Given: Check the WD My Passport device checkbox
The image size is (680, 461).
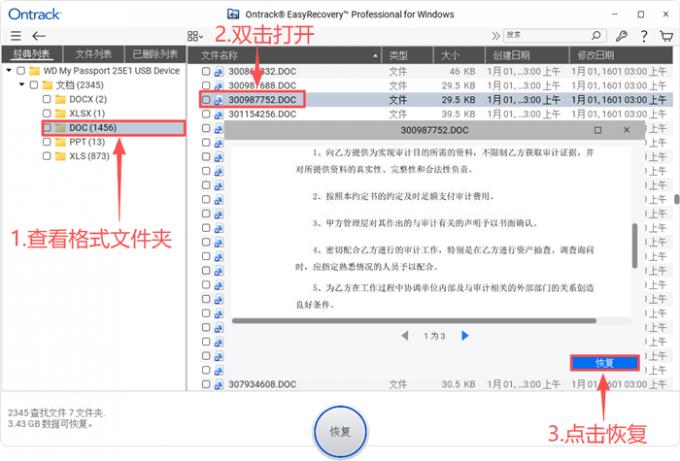Looking at the screenshot, I should [21, 70].
